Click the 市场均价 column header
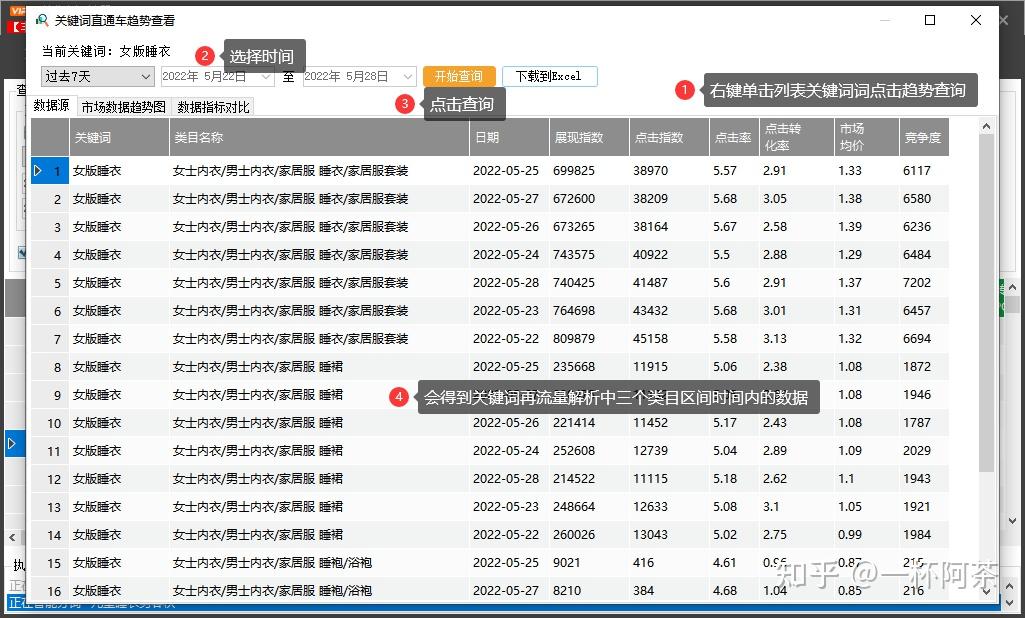This screenshot has width=1025, height=618. click(x=866, y=137)
